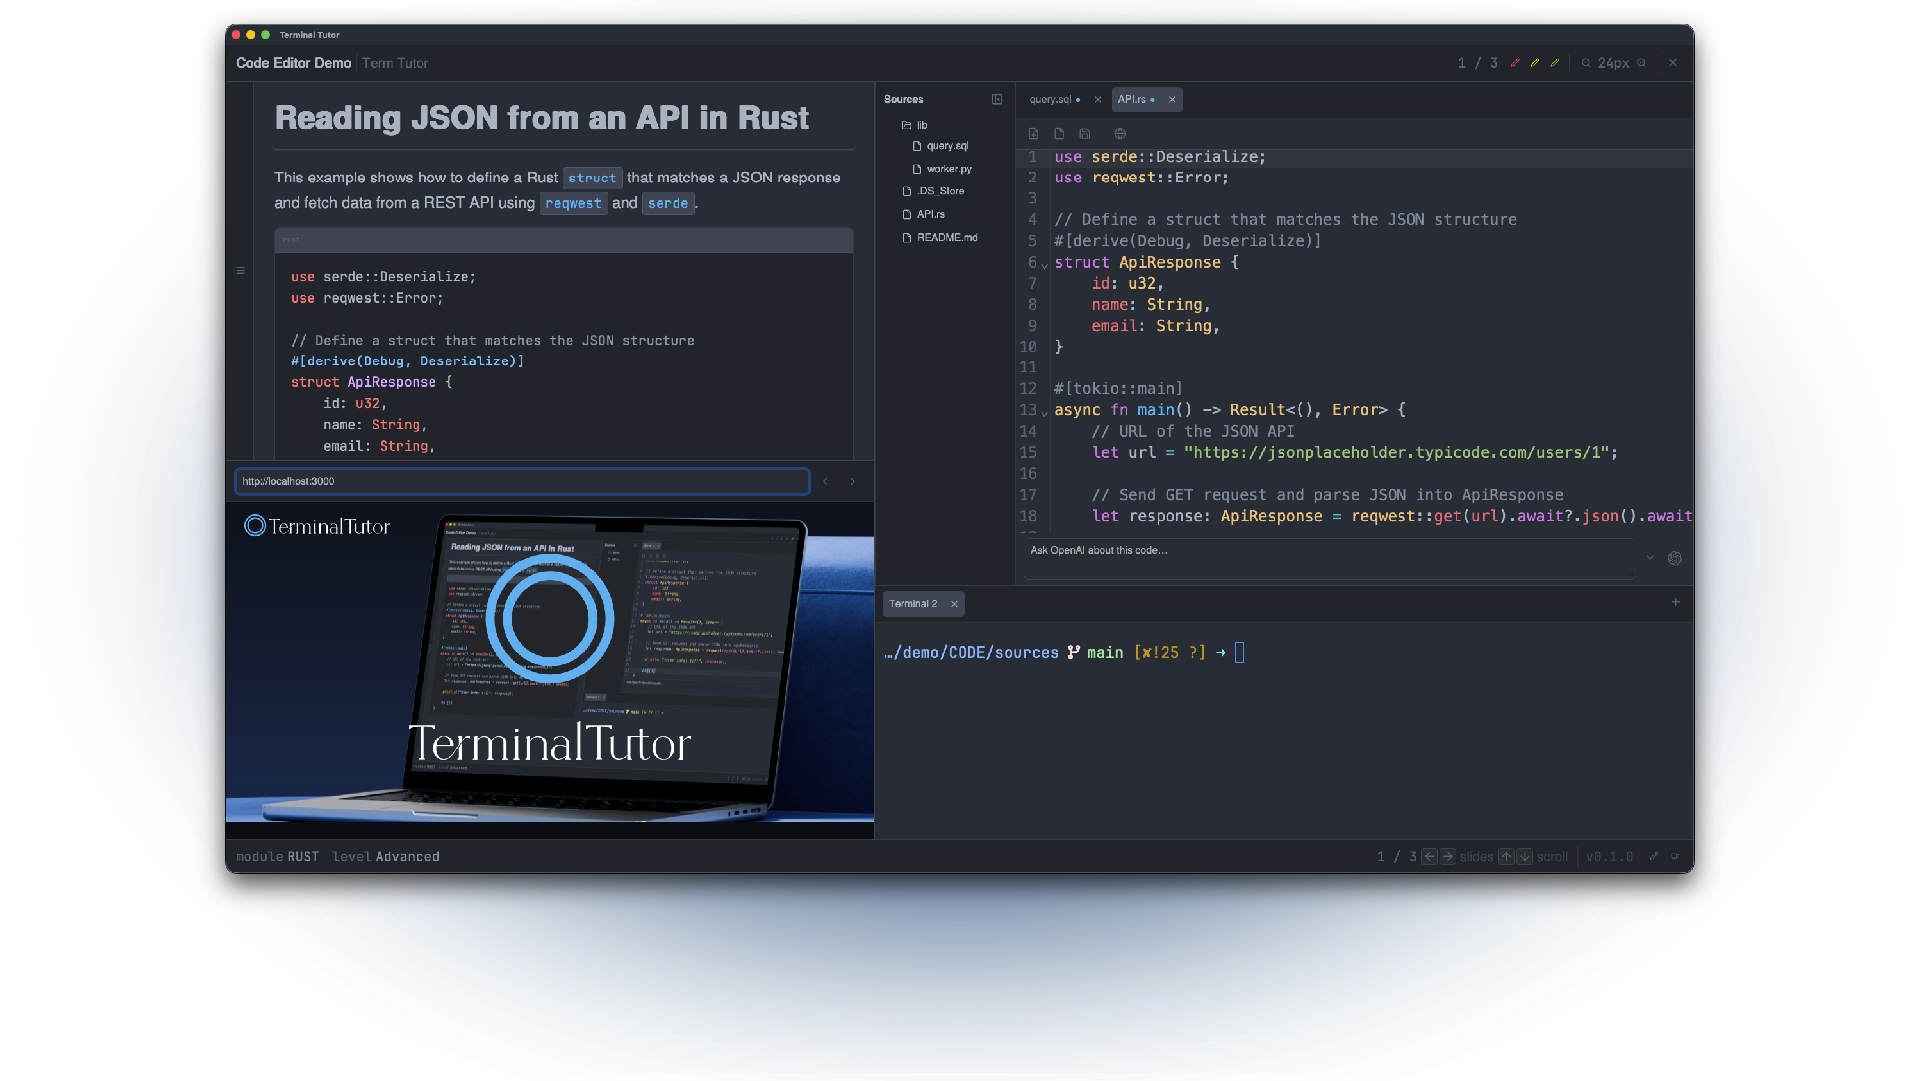Fold the struct ApiResponse block
Viewport: 1921px width, 1081px height.
(x=1045, y=265)
